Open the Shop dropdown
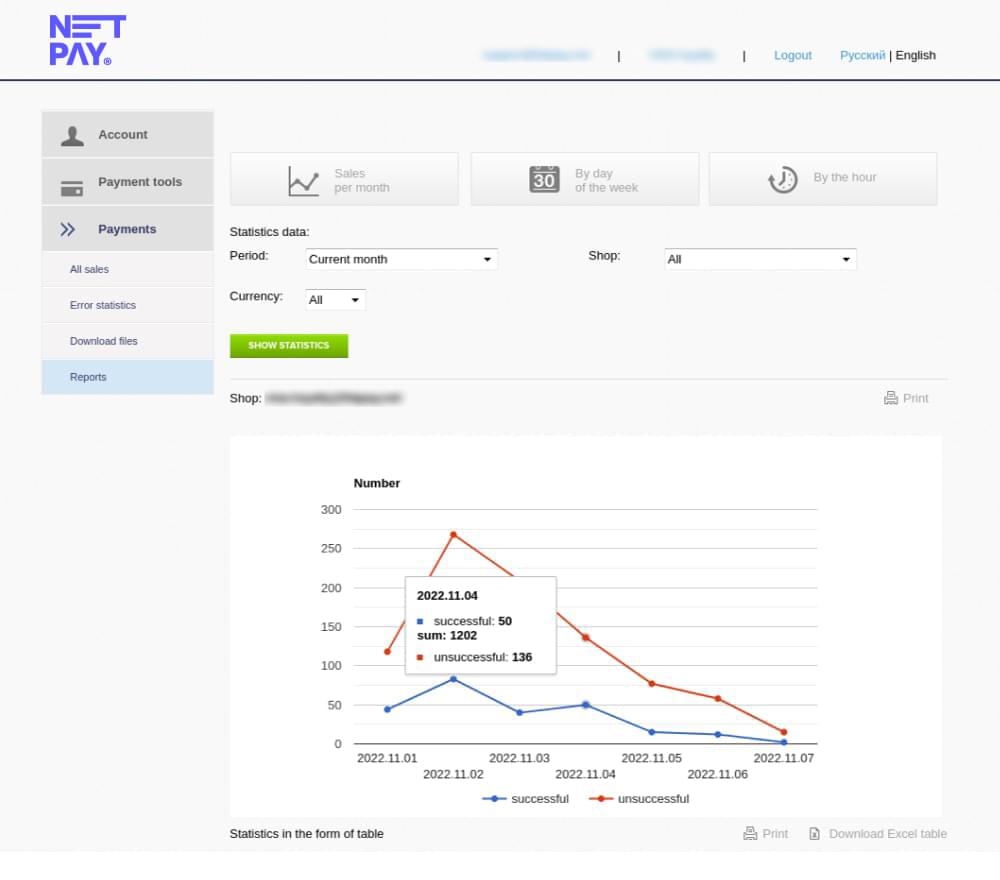The height and width of the screenshot is (880, 1000). (760, 259)
